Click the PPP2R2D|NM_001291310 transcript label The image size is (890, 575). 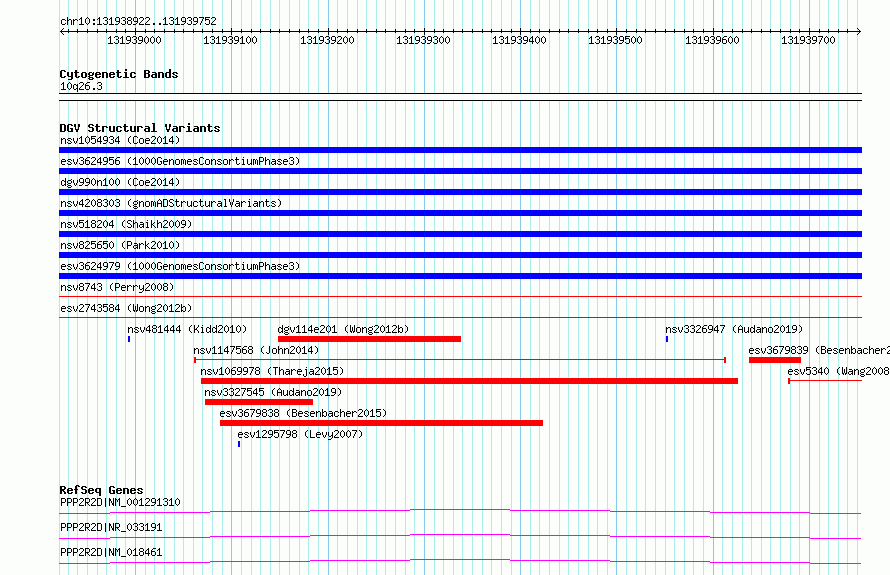click(x=120, y=502)
